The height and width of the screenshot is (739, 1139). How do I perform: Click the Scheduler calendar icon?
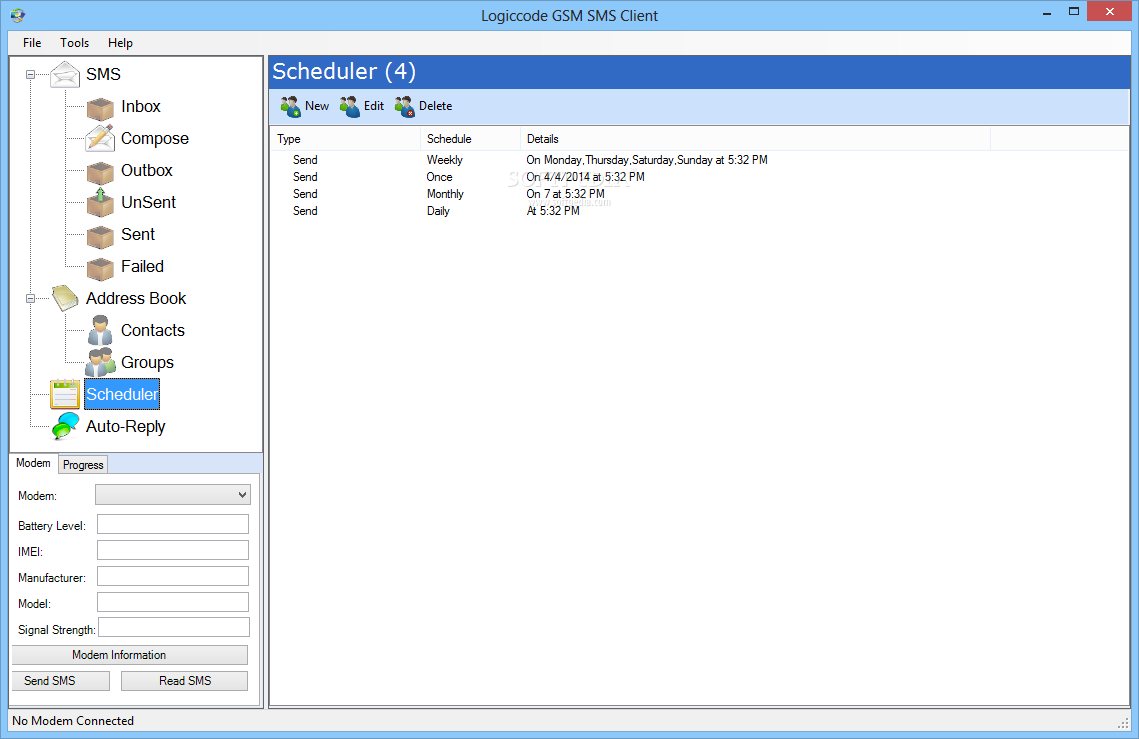coord(65,394)
